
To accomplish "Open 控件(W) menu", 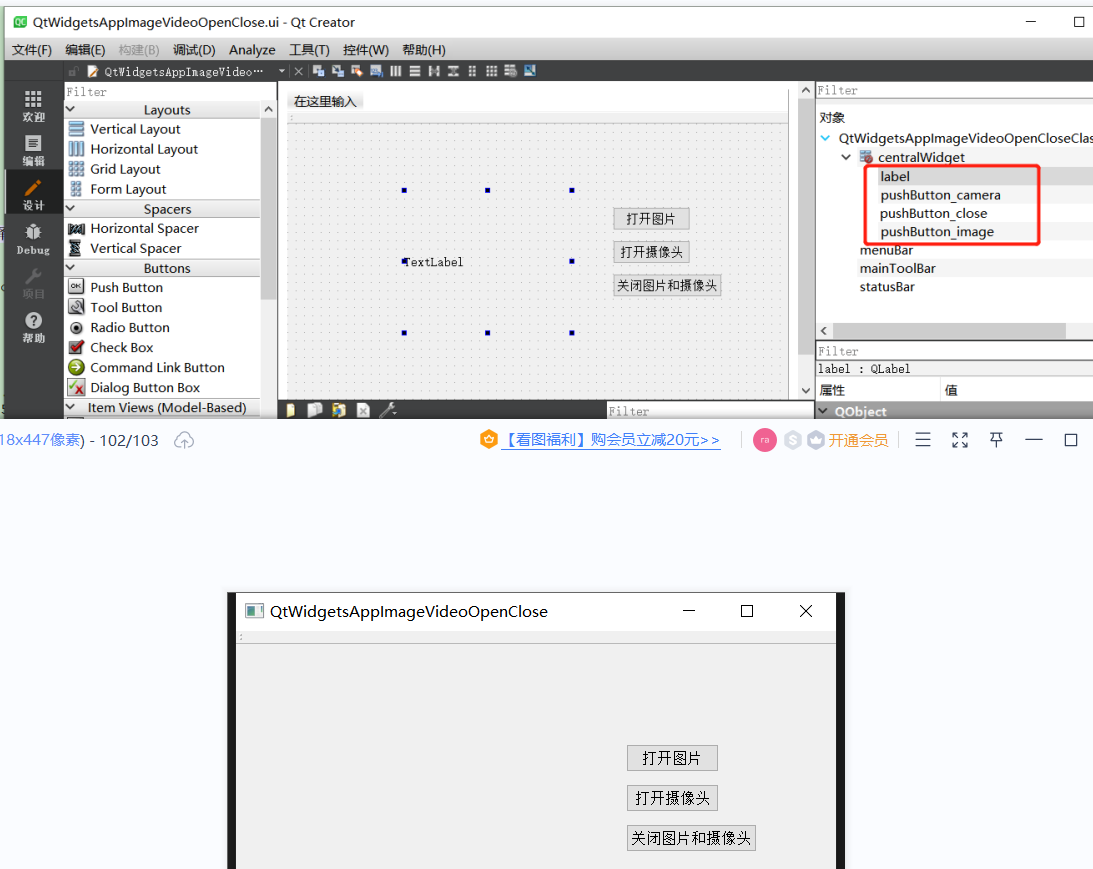I will coord(365,50).
